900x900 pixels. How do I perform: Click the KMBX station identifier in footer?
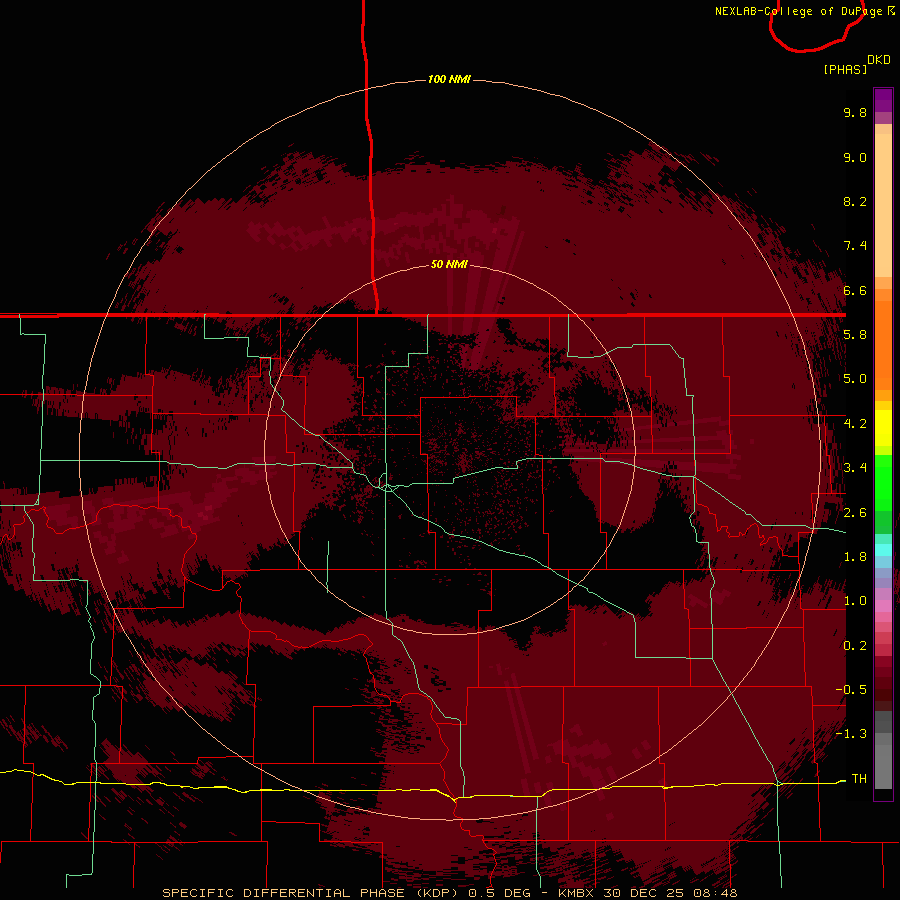[x=577, y=893]
